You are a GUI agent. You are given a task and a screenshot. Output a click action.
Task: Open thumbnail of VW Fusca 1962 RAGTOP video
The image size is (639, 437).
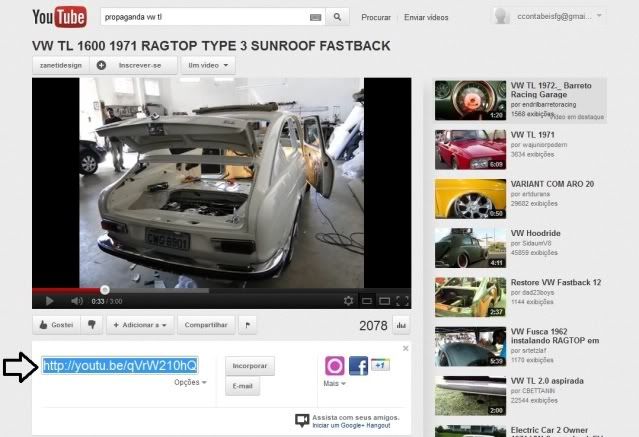click(x=470, y=347)
